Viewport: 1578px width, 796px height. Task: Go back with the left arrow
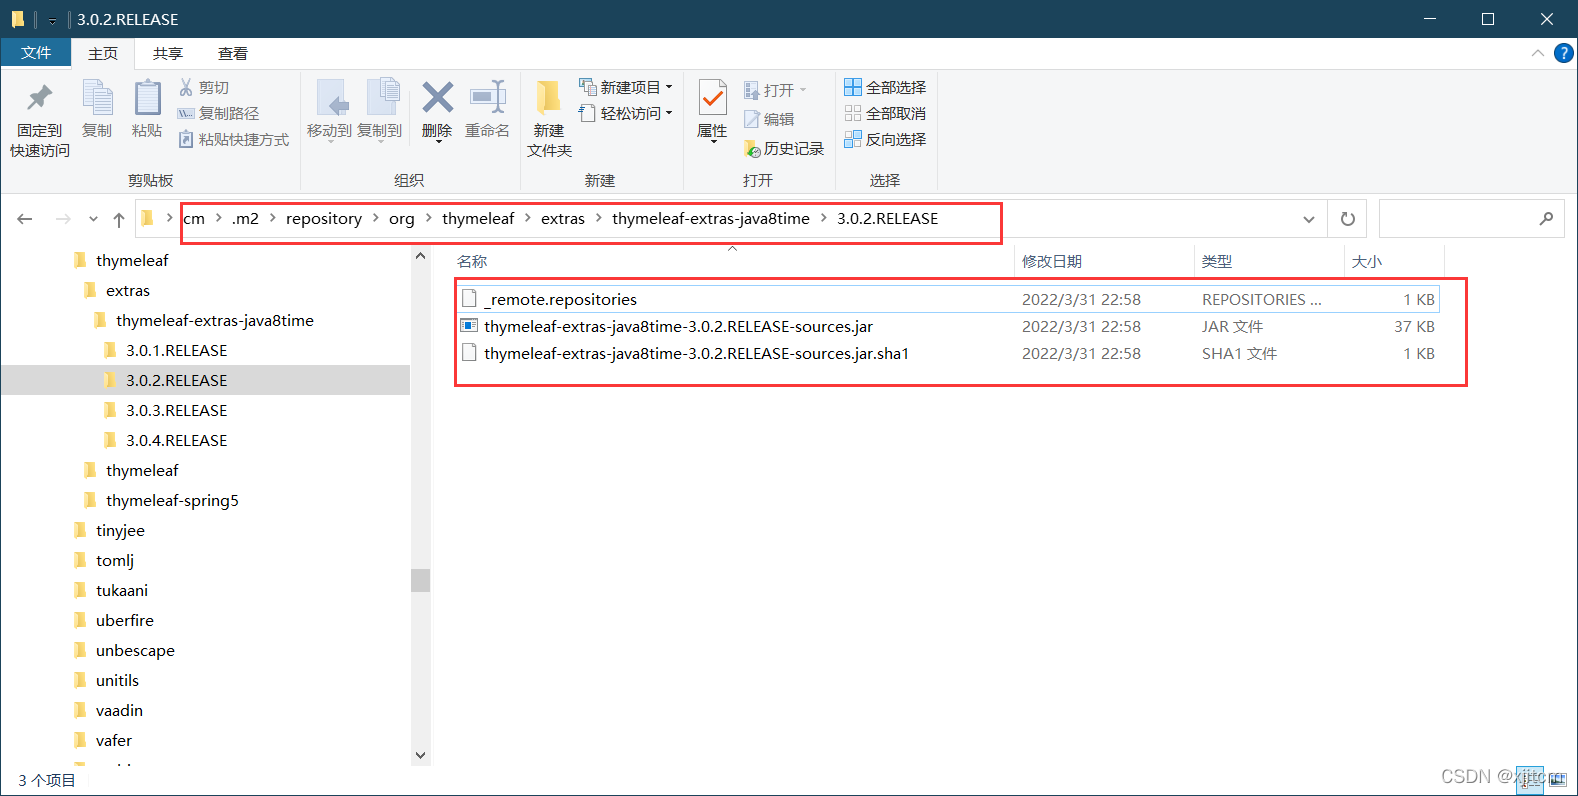coord(25,219)
